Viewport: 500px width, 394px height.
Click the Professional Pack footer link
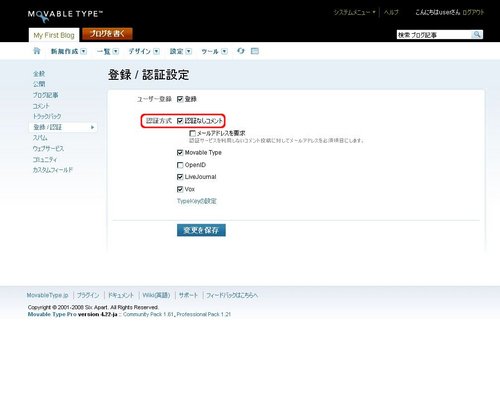click(x=204, y=314)
